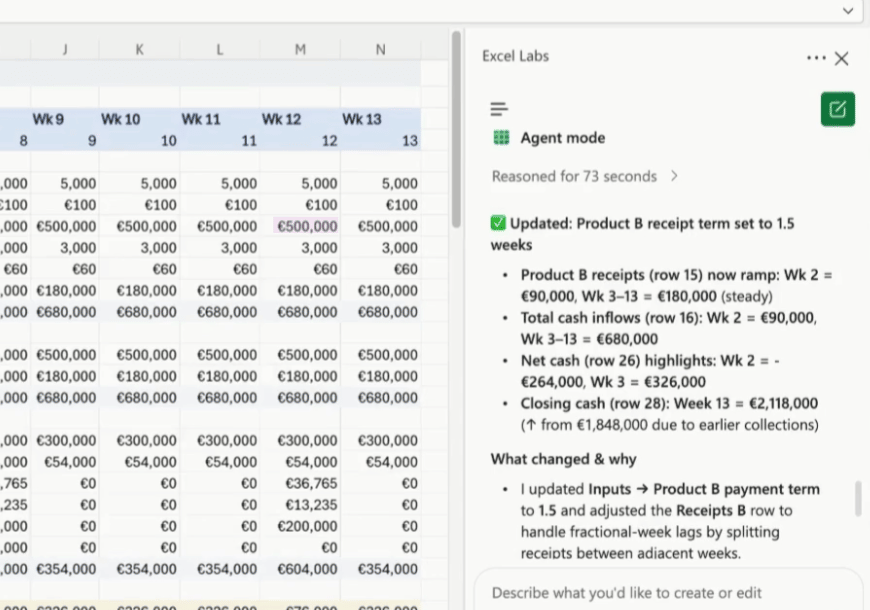Open the Excel Labs hamburger menu
The image size is (870, 610).
point(499,109)
